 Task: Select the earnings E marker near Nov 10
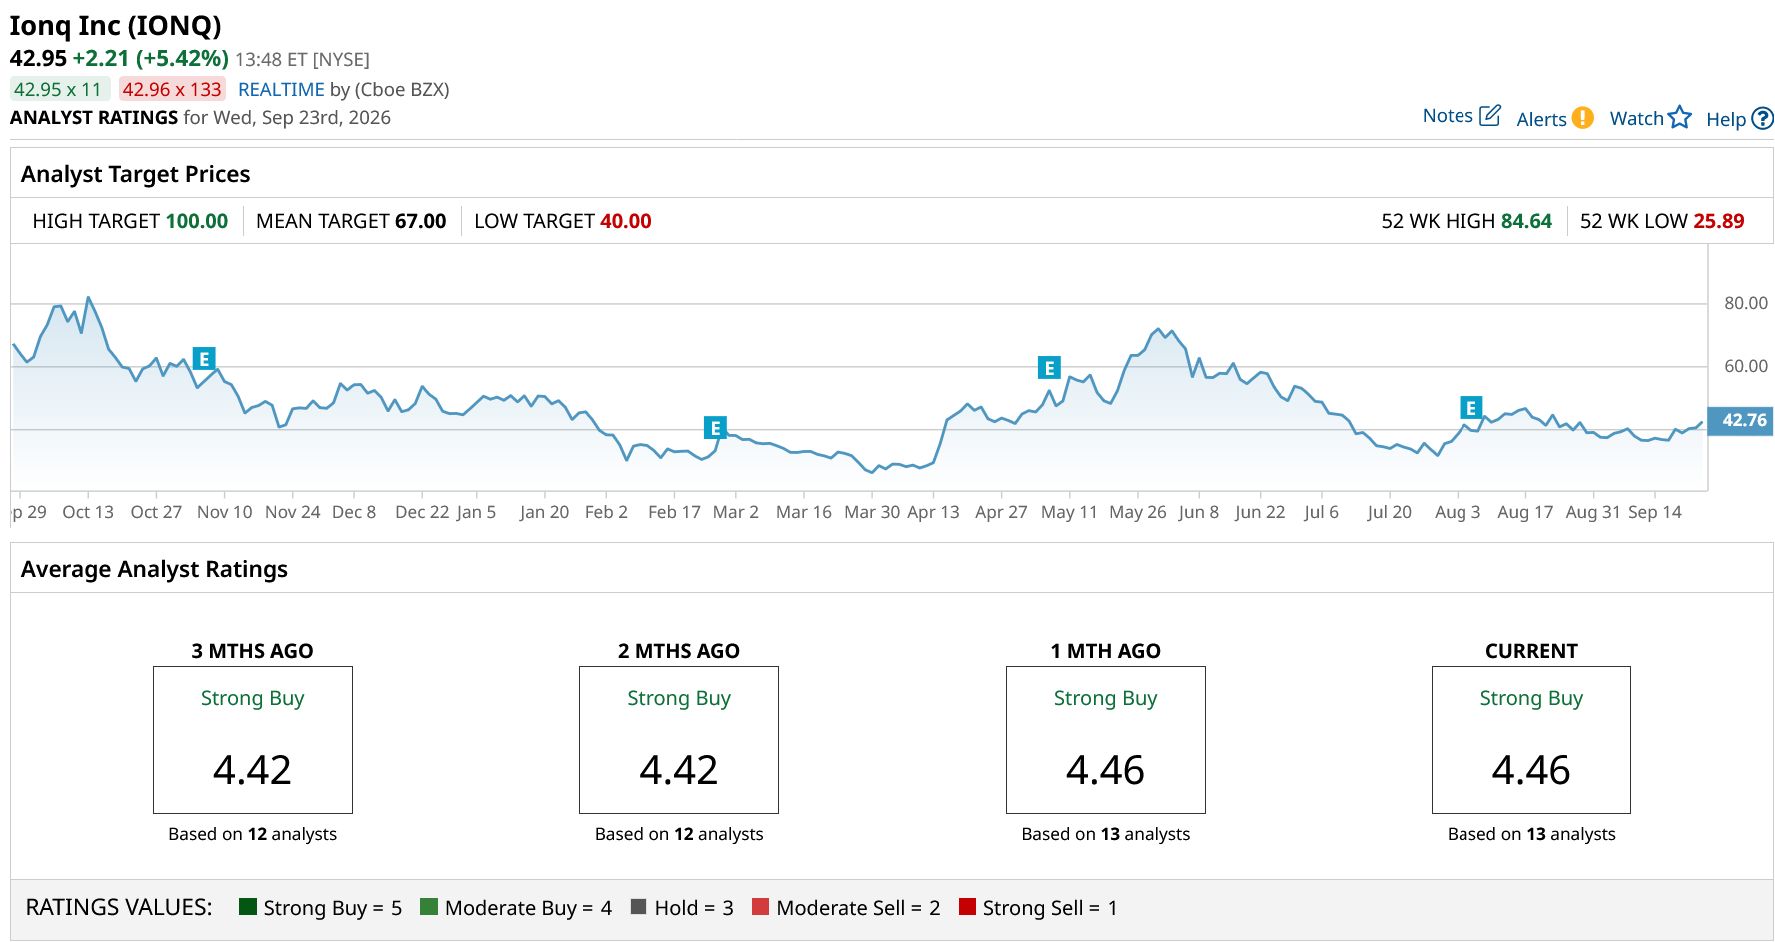[204, 359]
